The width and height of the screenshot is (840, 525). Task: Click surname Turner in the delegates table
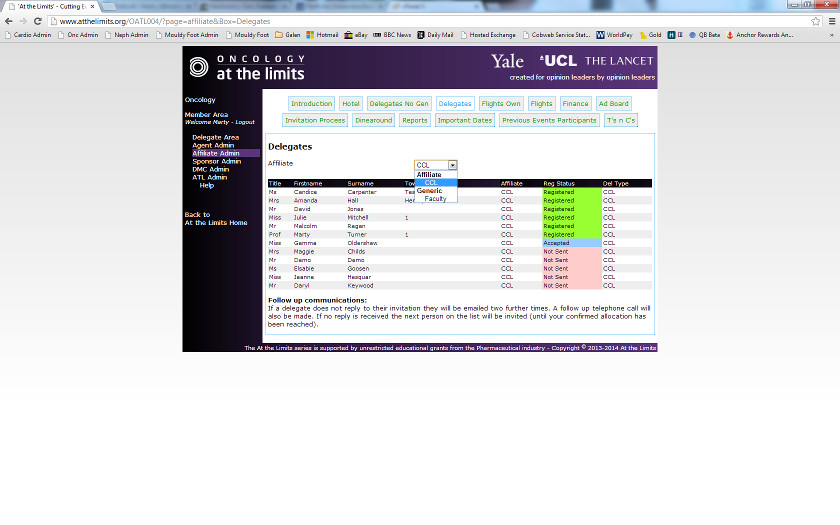pos(357,235)
